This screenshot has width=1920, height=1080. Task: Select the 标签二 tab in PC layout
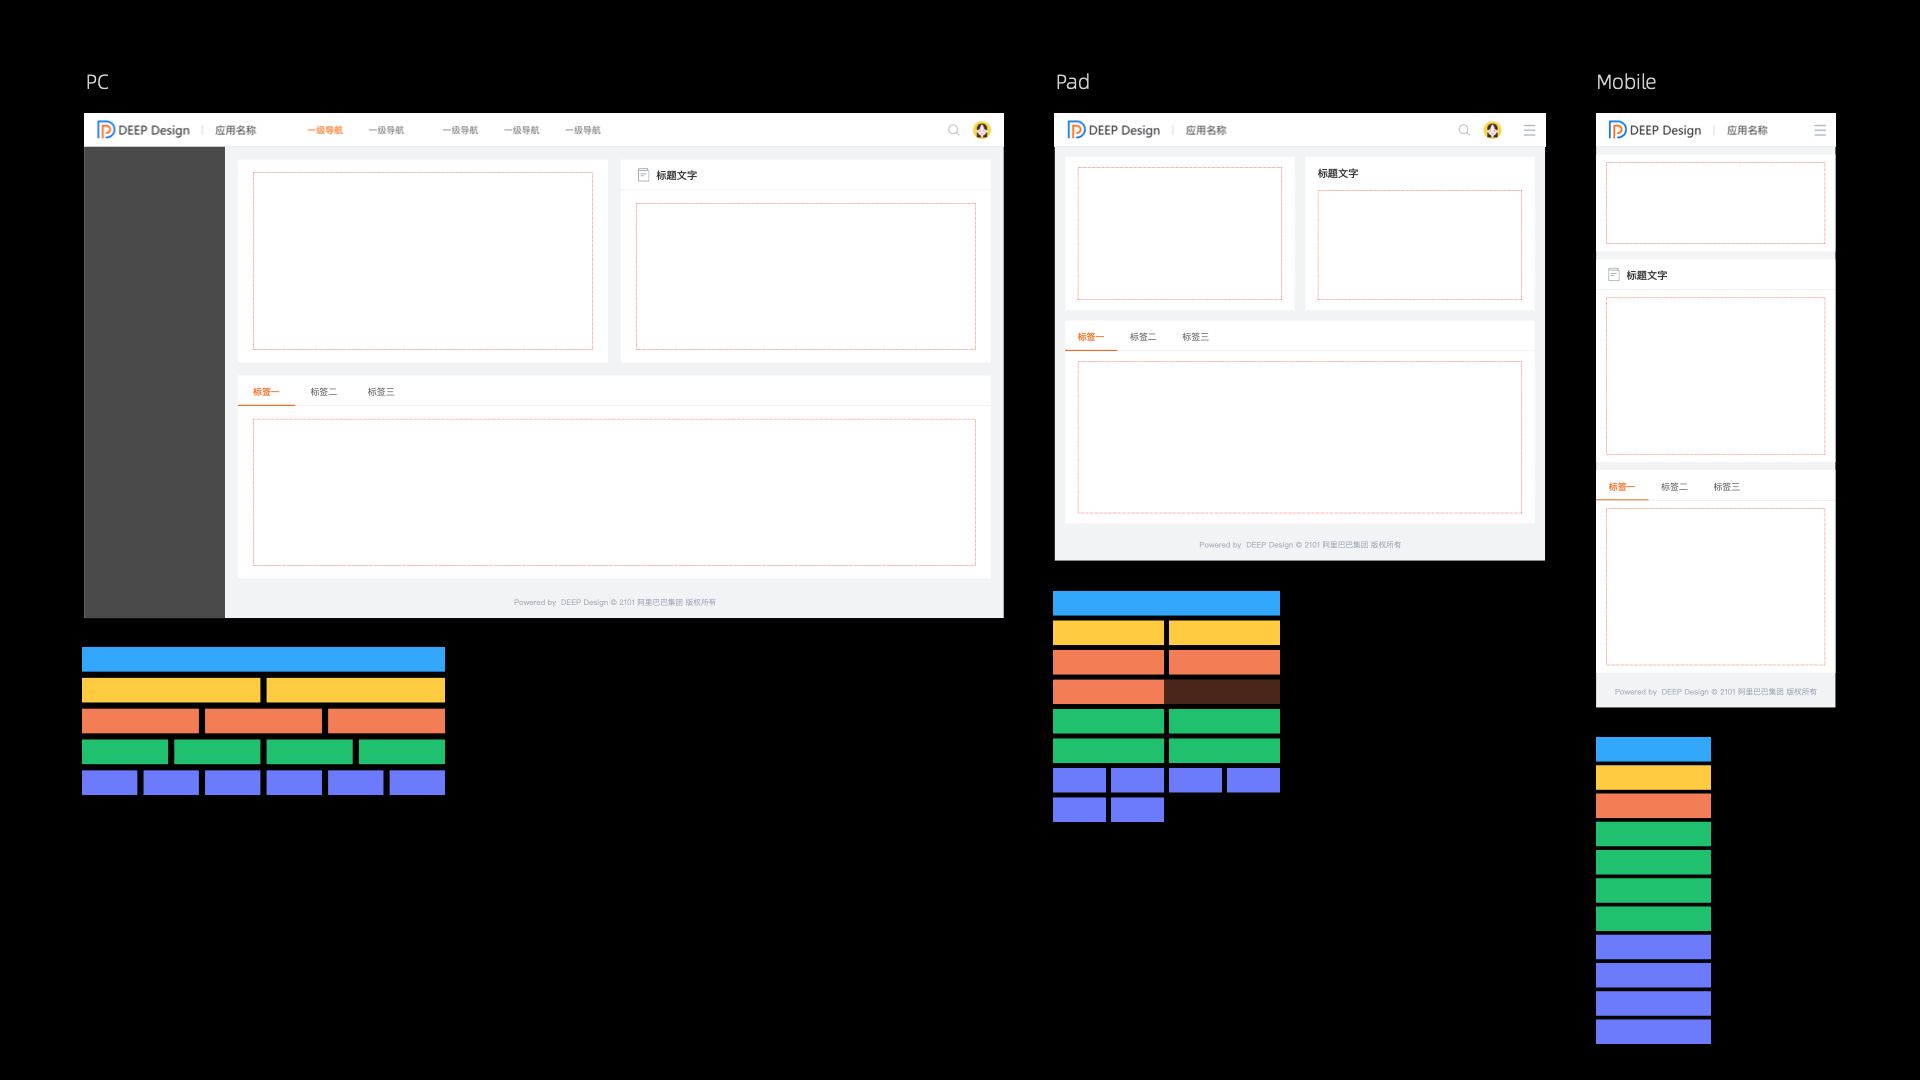pyautogui.click(x=323, y=392)
